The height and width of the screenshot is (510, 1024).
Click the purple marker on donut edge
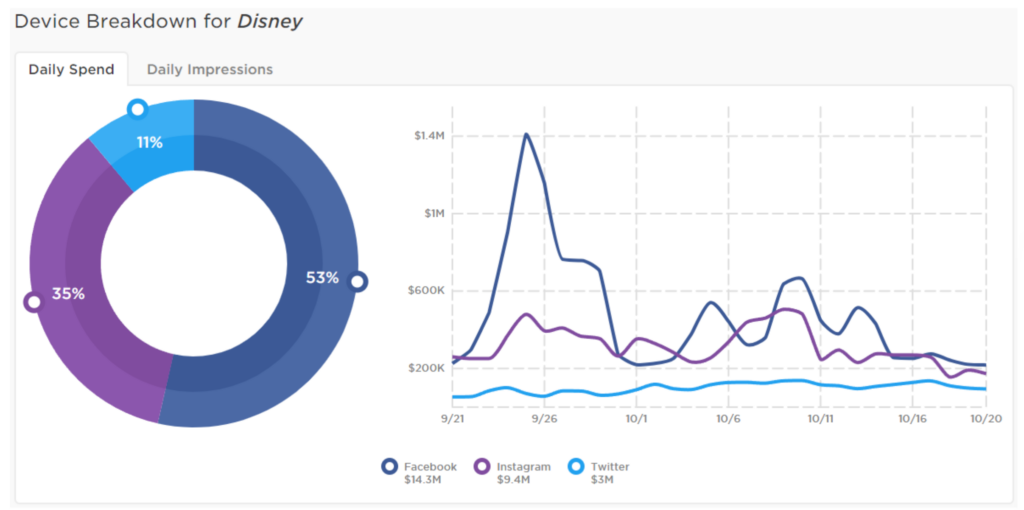(x=33, y=302)
